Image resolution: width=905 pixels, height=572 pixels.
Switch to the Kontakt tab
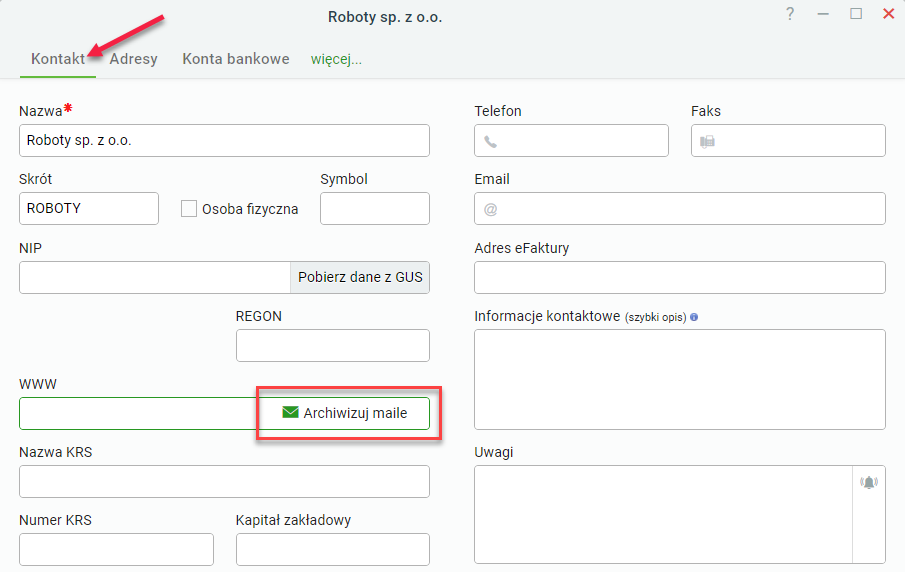(x=58, y=59)
